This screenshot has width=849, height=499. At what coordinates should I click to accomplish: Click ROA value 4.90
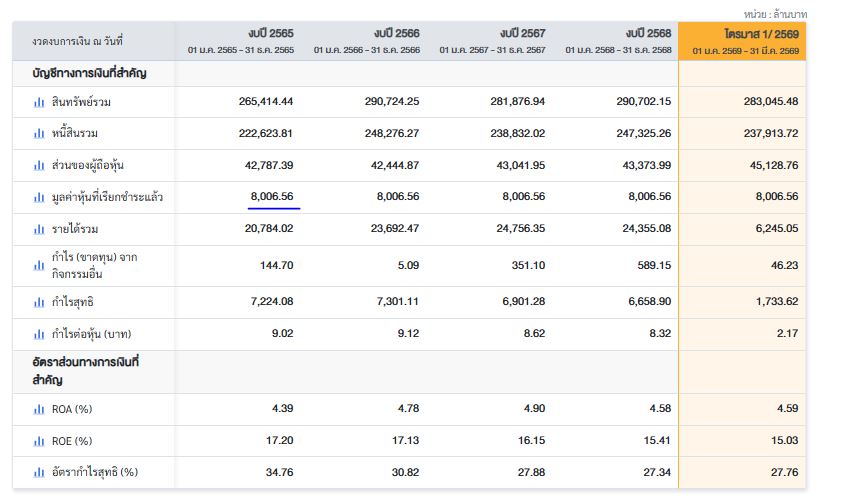click(x=534, y=409)
